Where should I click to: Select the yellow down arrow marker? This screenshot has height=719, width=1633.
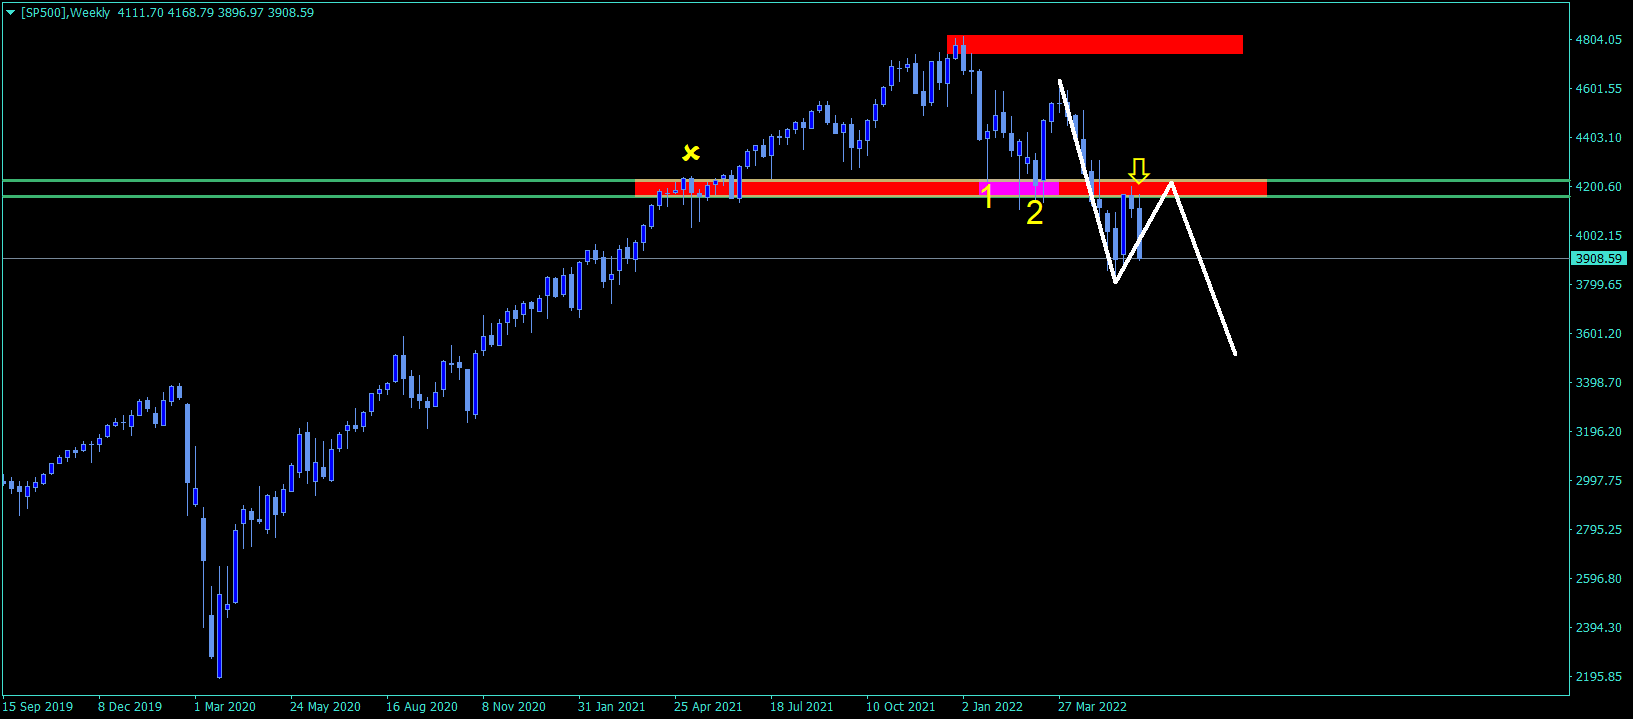pyautogui.click(x=1139, y=171)
